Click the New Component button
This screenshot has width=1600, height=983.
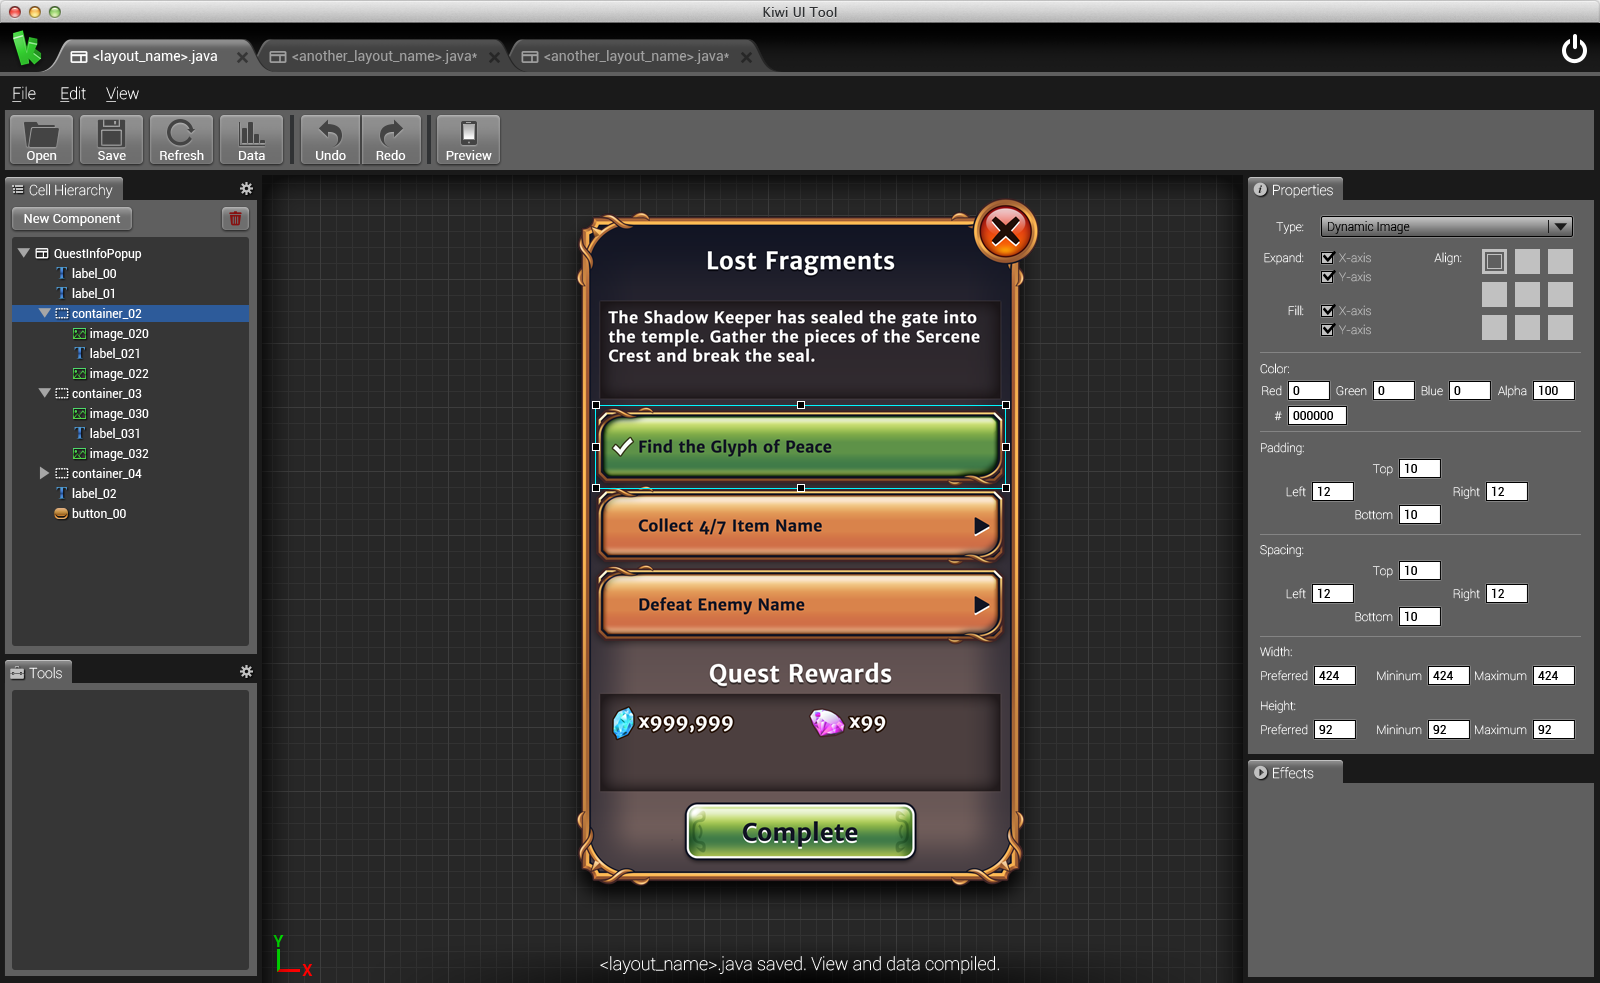(x=72, y=218)
